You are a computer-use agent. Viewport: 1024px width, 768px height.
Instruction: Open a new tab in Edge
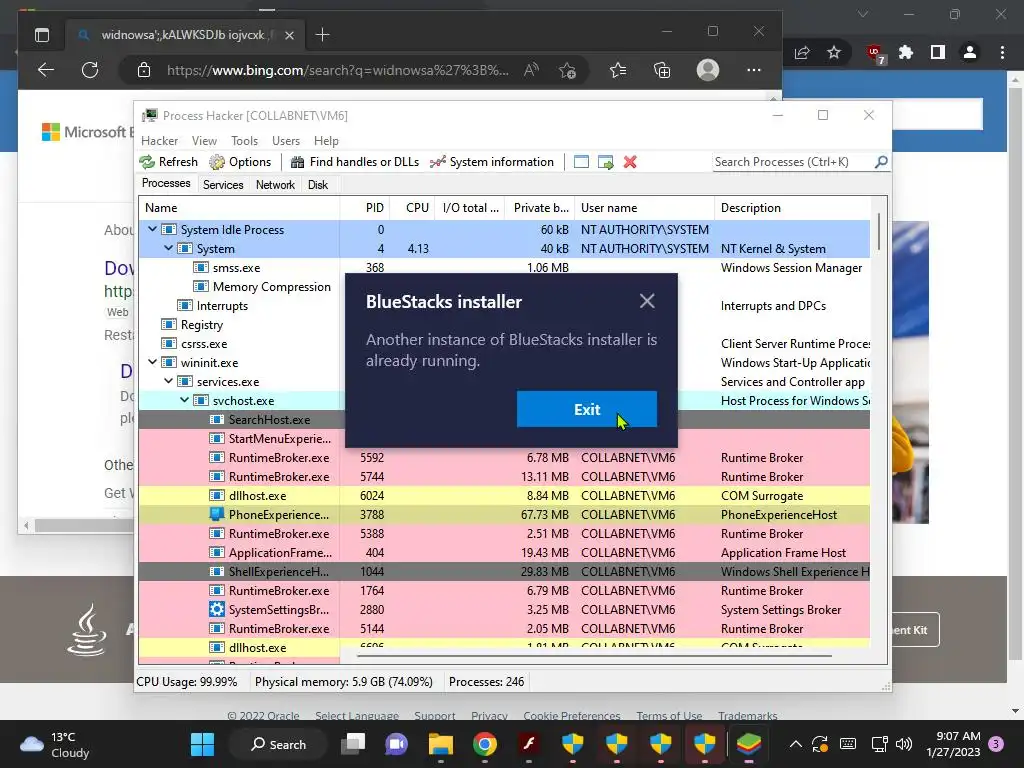(x=322, y=35)
